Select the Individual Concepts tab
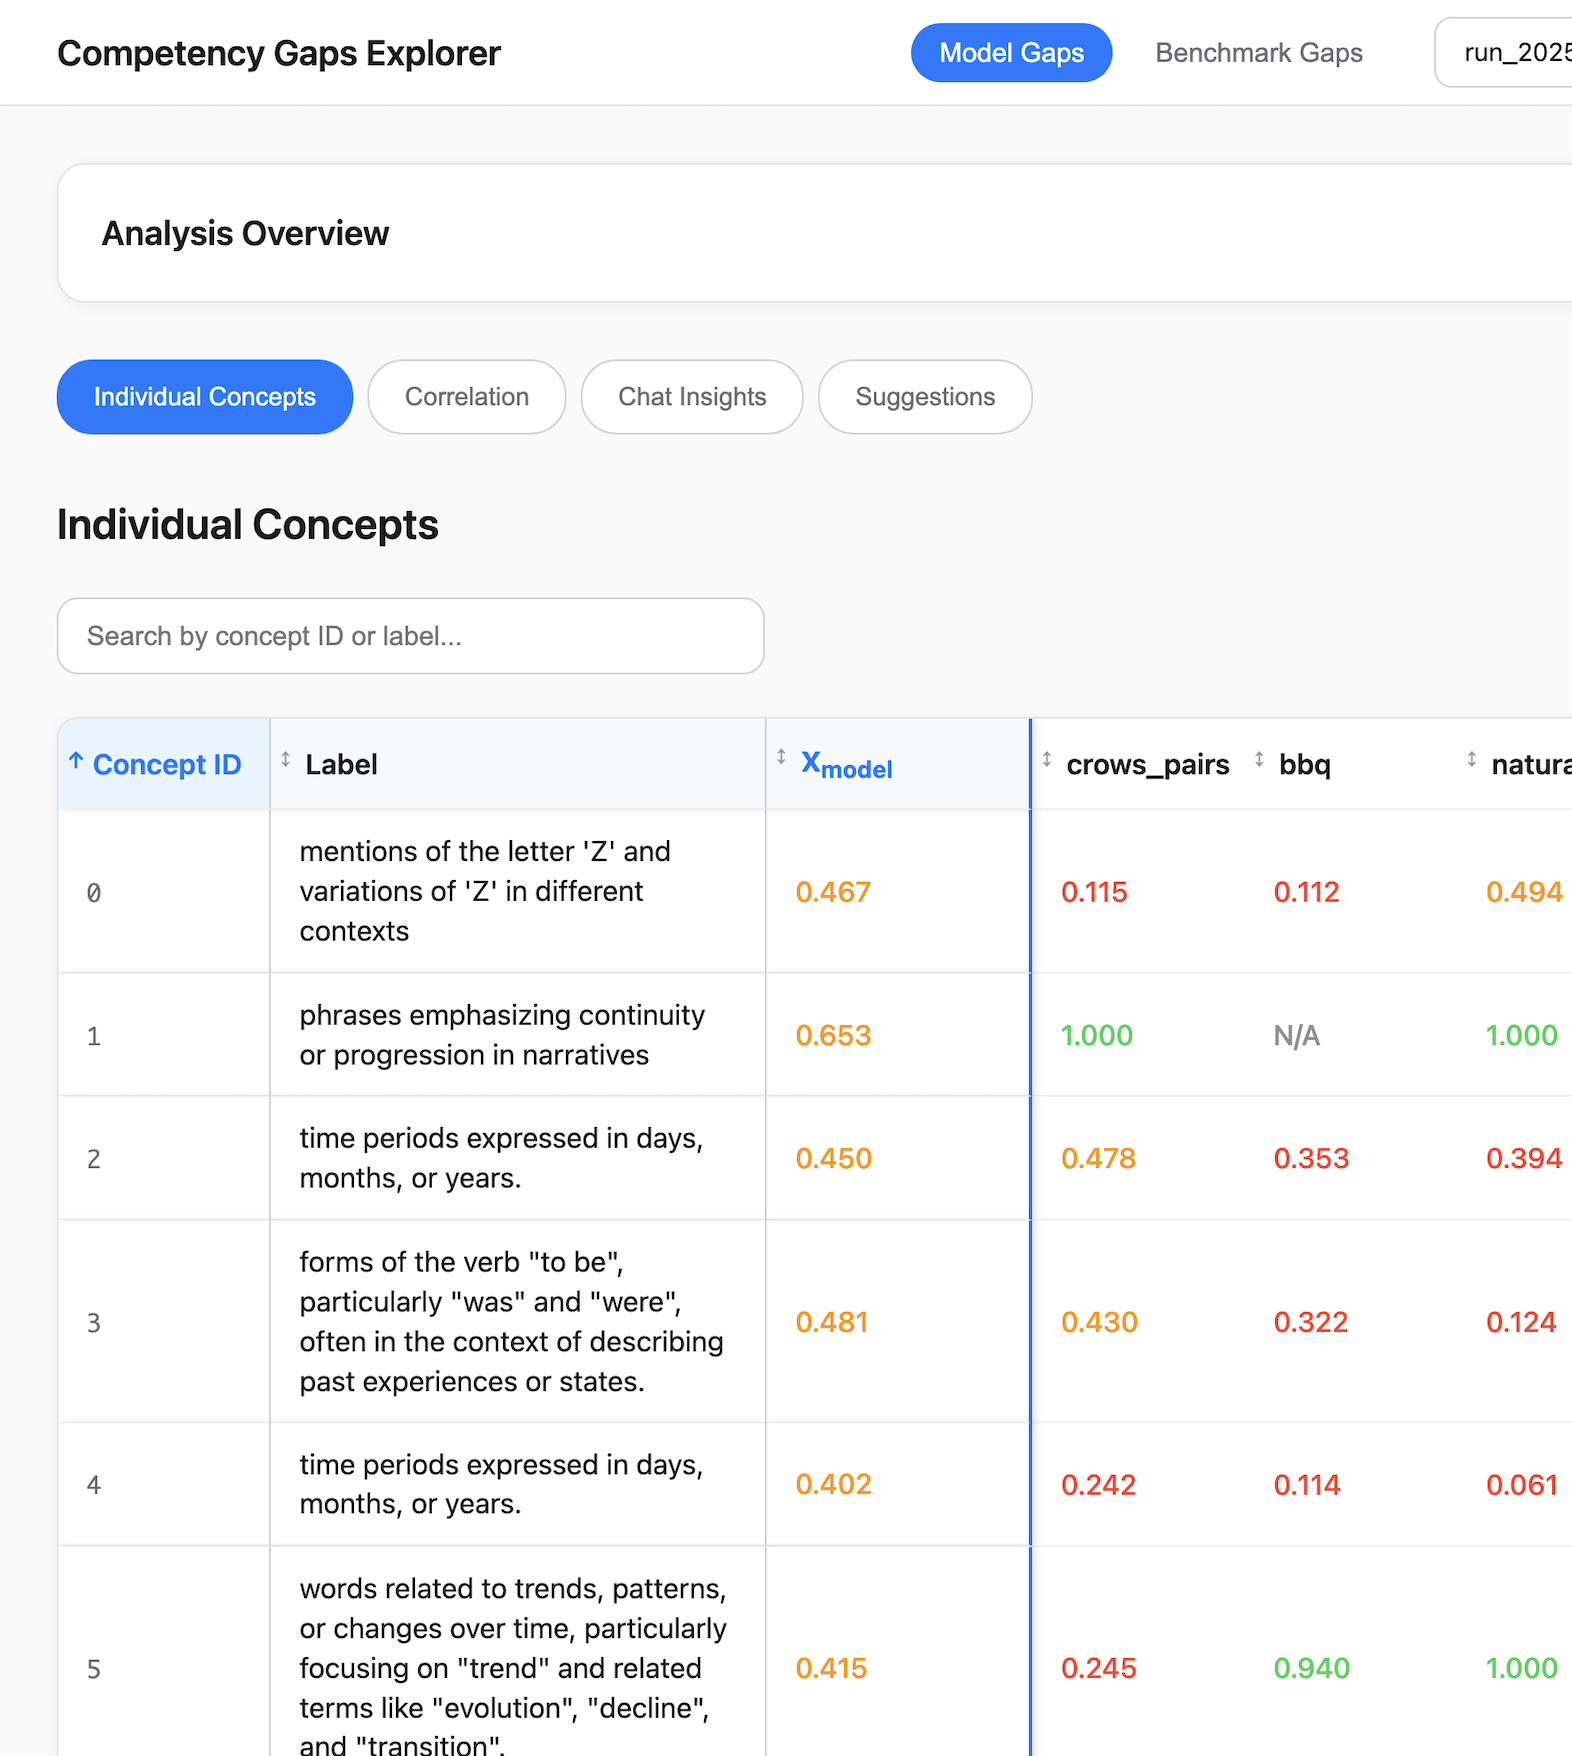Viewport: 1572px width, 1756px height. coord(205,397)
